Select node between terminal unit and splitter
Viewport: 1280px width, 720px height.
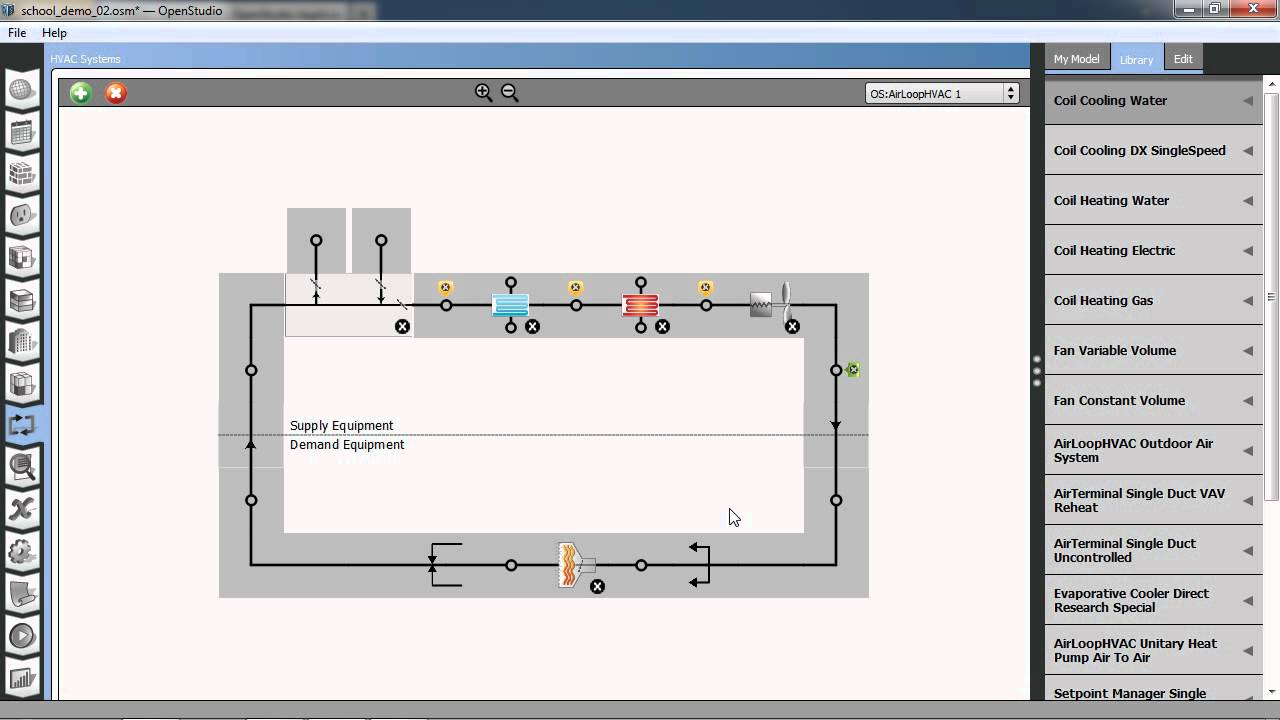coord(641,565)
